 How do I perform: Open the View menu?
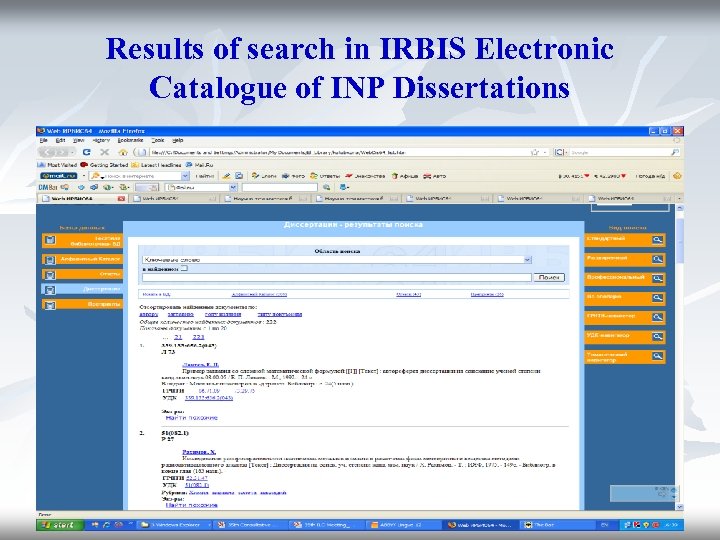coord(79,141)
